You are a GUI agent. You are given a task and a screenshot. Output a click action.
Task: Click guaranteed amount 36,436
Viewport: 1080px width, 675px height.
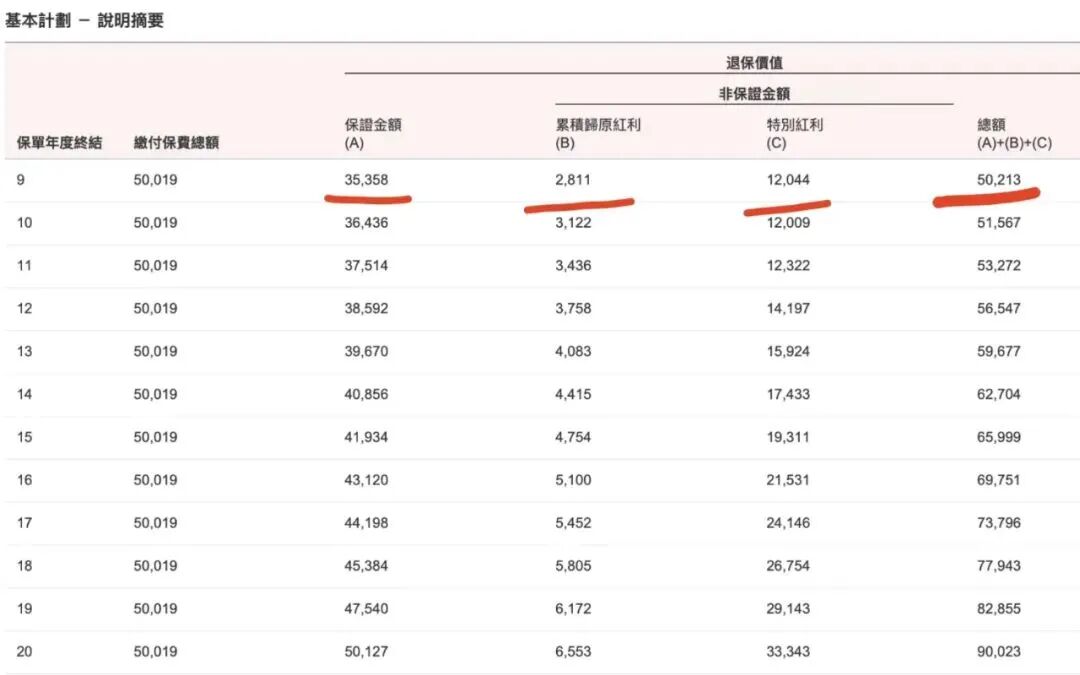366,222
